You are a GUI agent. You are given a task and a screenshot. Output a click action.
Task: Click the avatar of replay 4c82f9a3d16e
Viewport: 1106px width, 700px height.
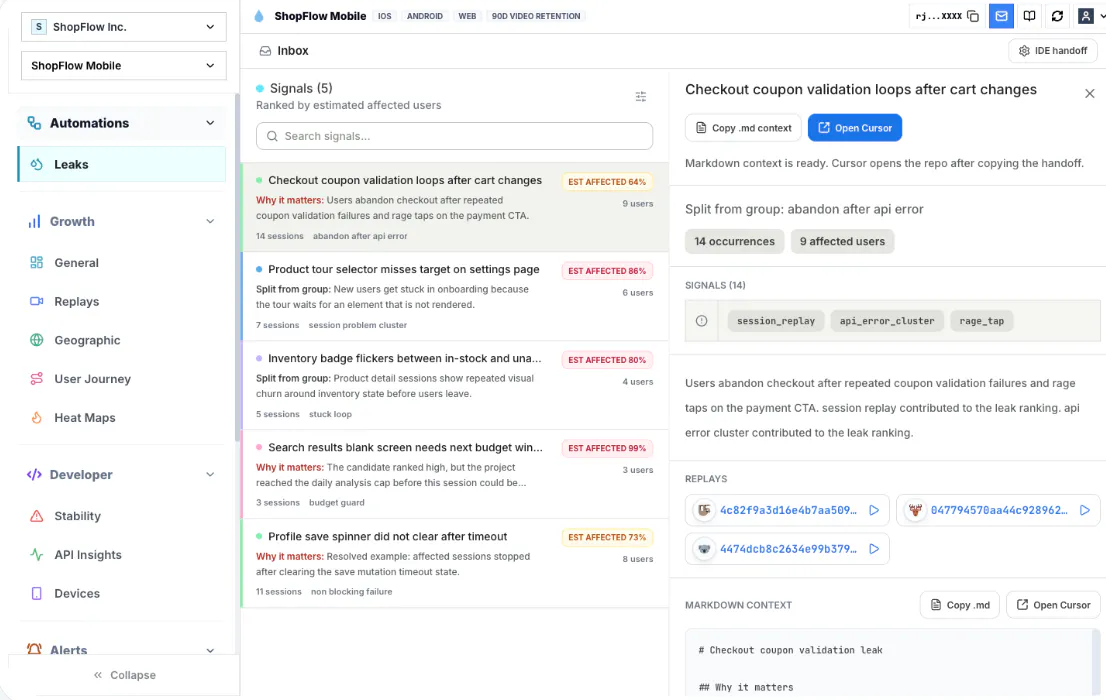[x=703, y=510]
